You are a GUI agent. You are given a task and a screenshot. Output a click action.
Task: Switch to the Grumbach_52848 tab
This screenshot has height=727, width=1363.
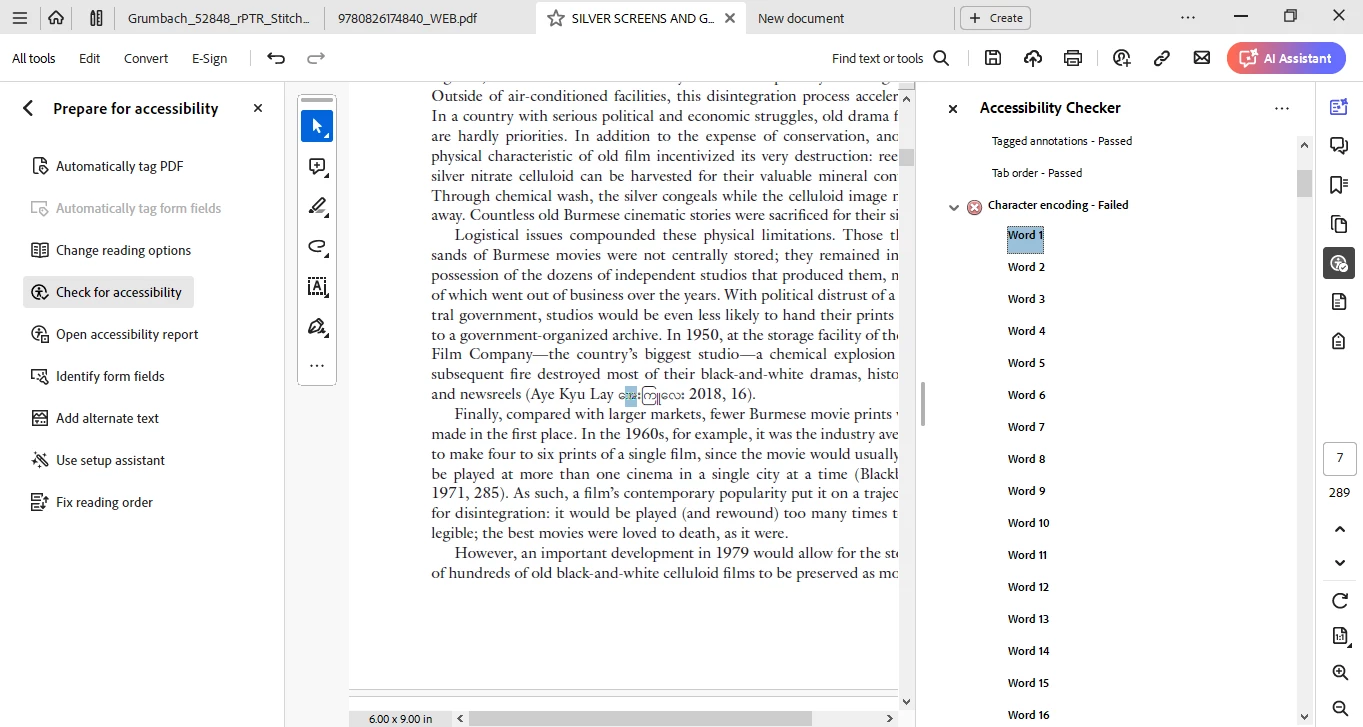tap(218, 18)
